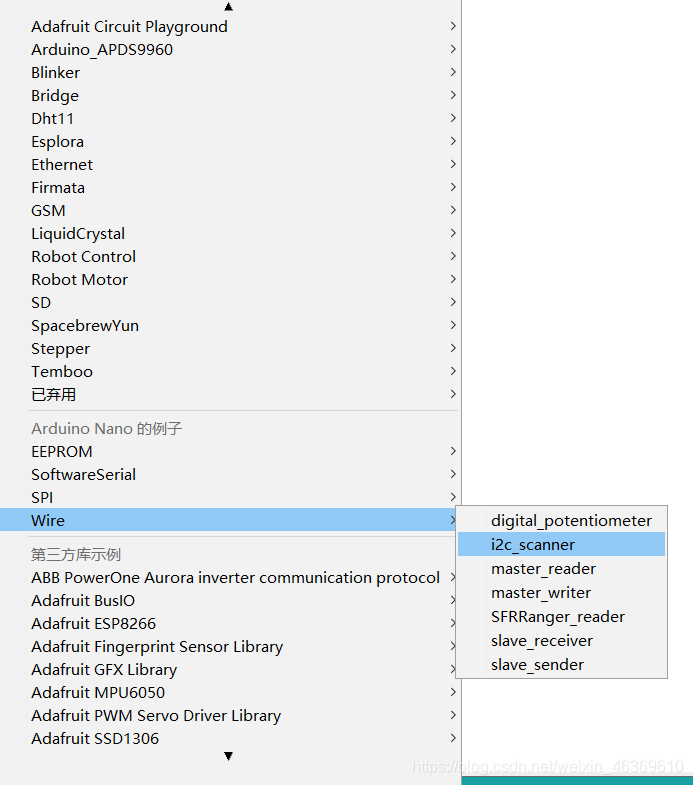Image resolution: width=693 pixels, height=785 pixels.
Task: Expand the chevron beside EEPROM
Action: [453, 452]
